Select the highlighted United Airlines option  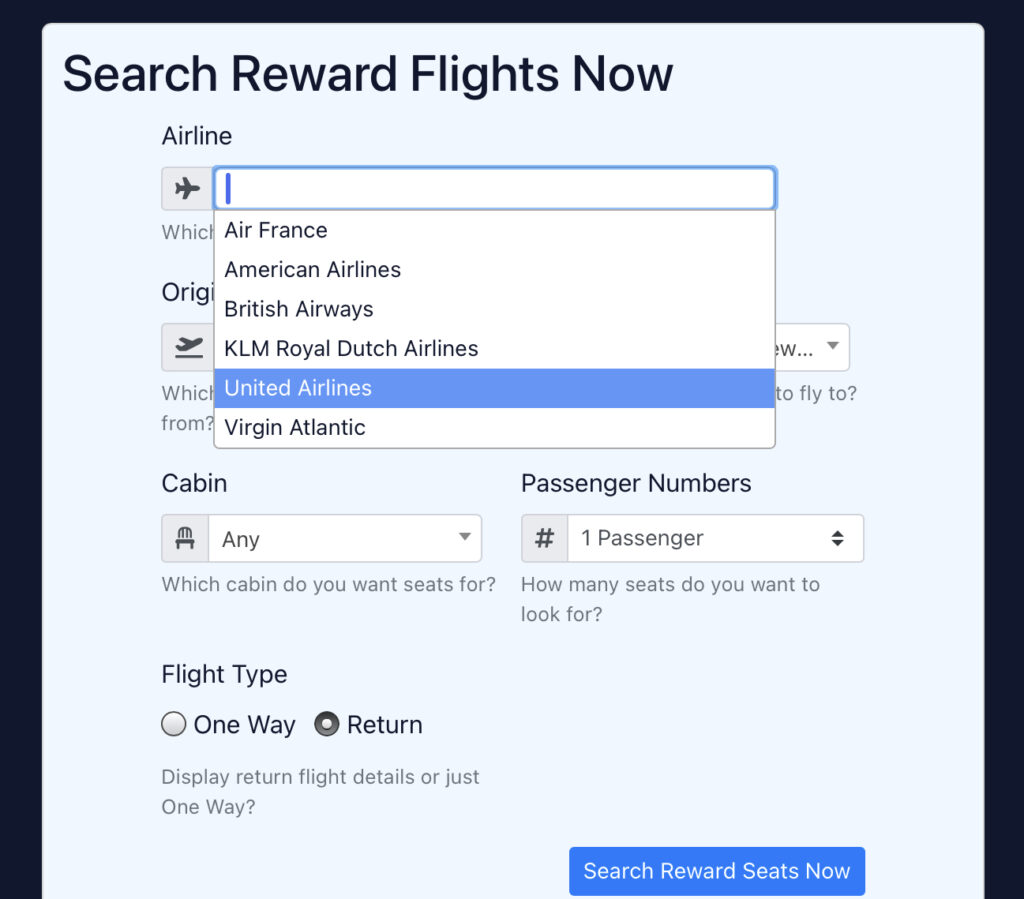[494, 388]
